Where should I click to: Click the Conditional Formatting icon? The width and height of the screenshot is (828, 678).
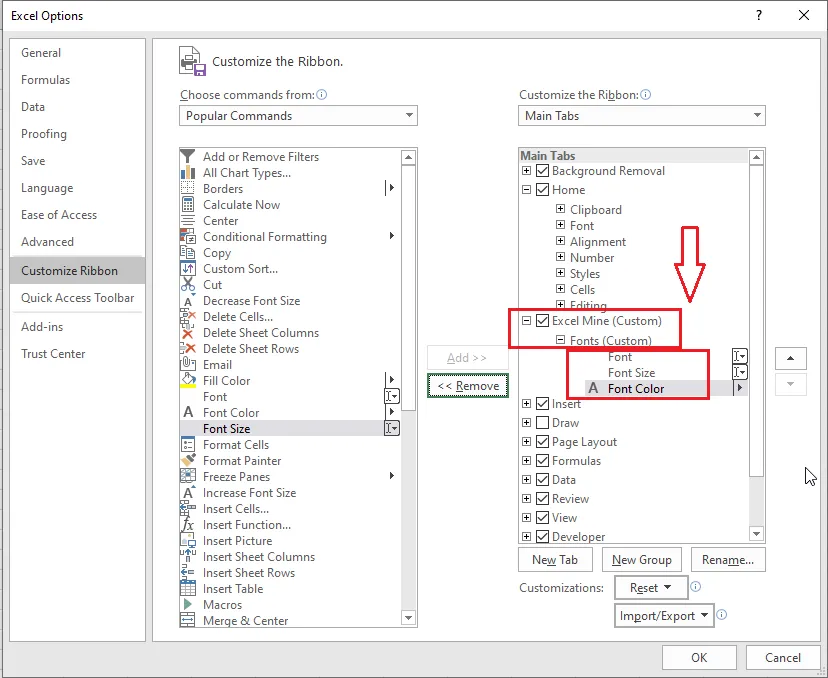[x=187, y=236]
